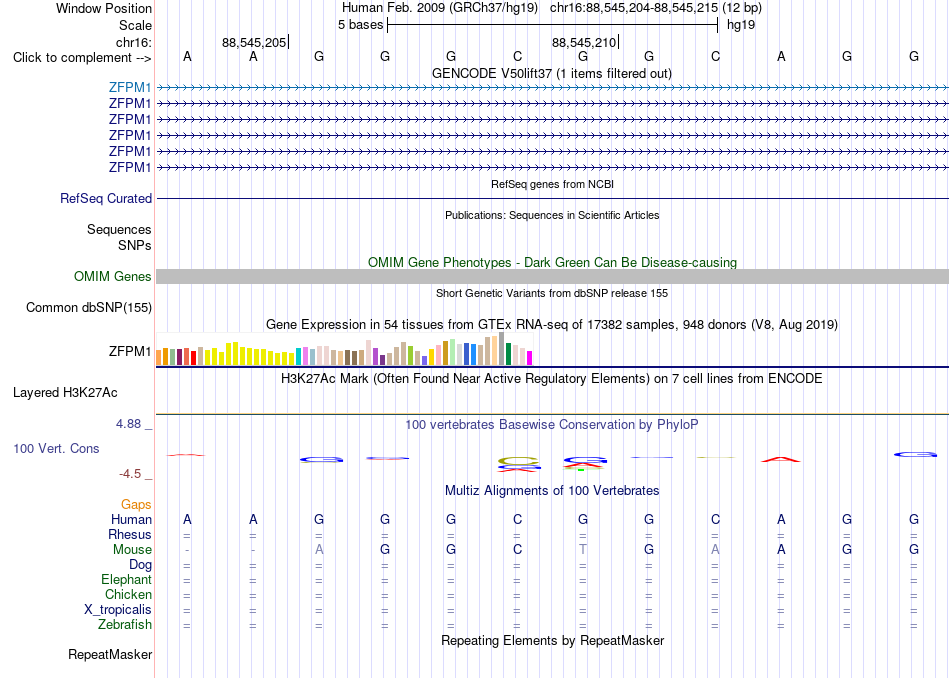This screenshot has width=950, height=678.
Task: Select the X_tropicalis alignment row label
Action: [118, 610]
